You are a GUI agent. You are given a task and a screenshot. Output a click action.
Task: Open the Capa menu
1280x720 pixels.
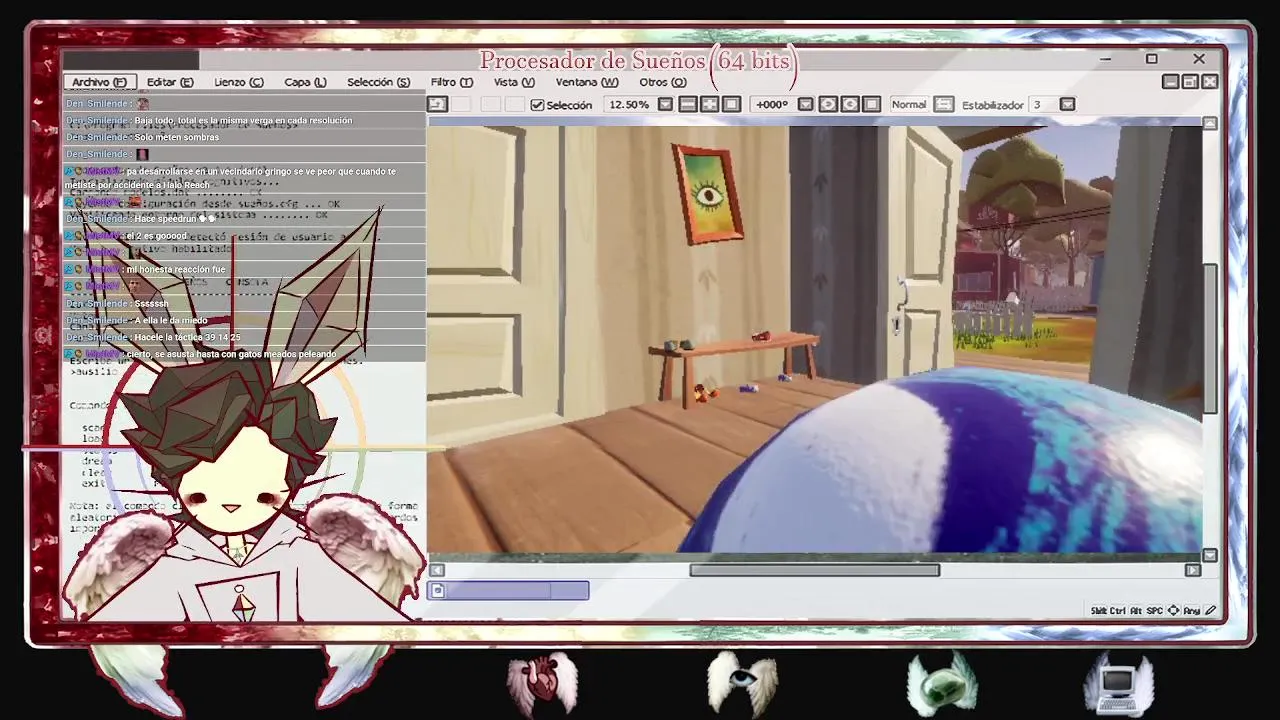coord(305,82)
